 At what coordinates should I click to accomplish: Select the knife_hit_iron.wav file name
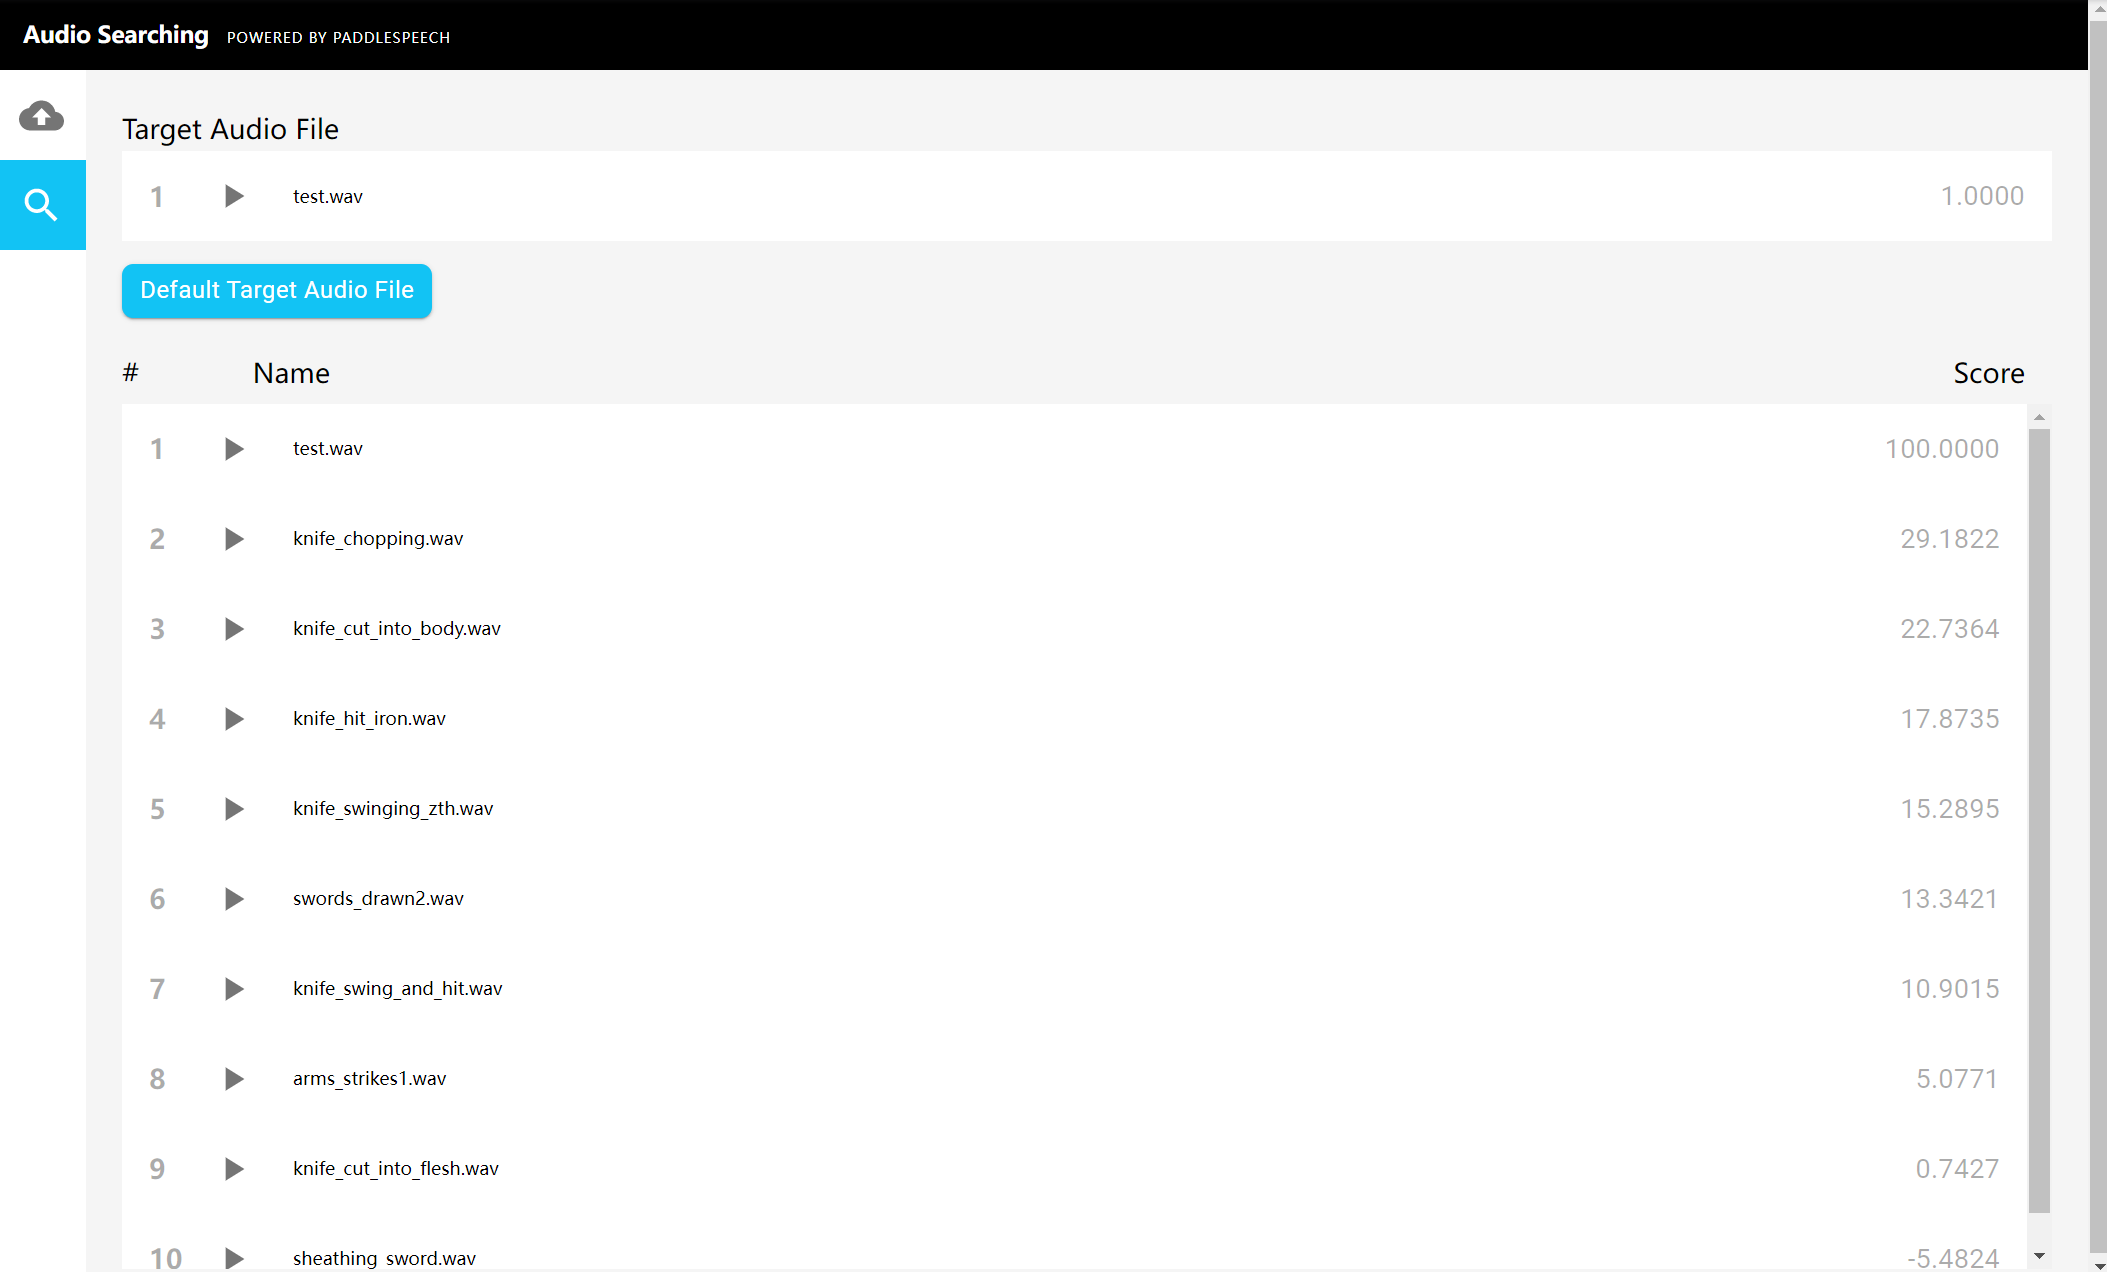pyautogui.click(x=369, y=719)
